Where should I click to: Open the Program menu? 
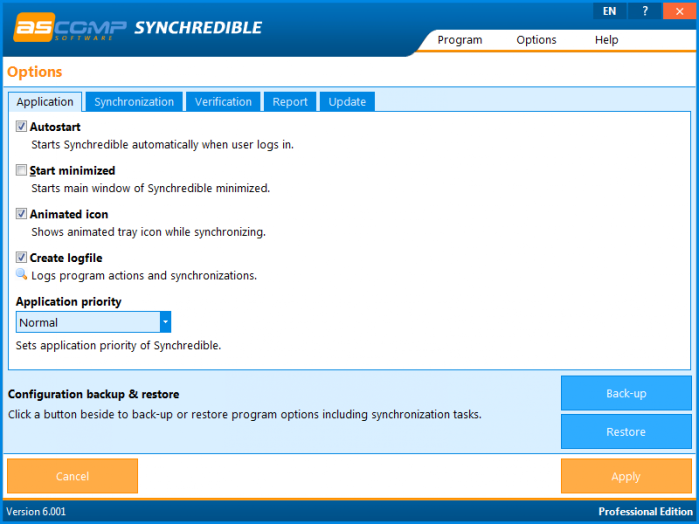click(x=460, y=40)
